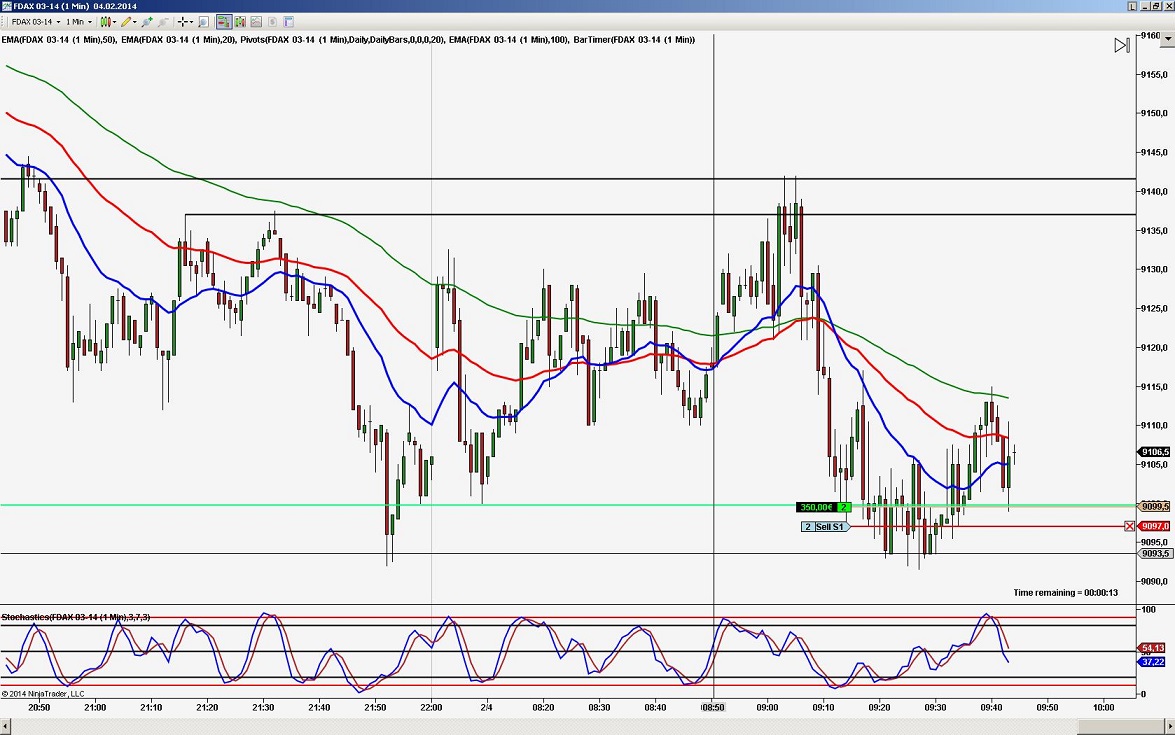
Task: Select the candlestick chart style icon
Action: pos(105,21)
